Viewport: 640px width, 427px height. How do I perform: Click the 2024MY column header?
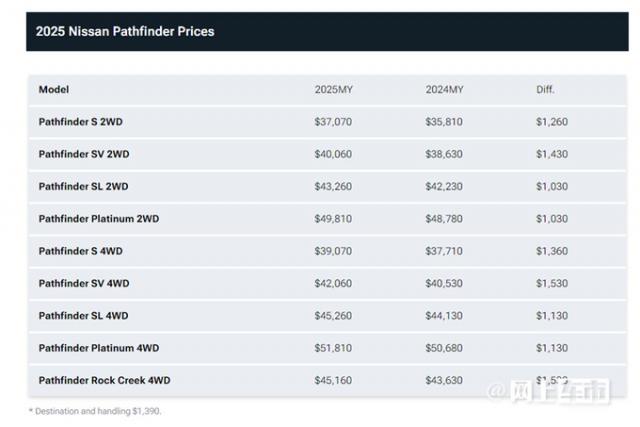coord(444,89)
